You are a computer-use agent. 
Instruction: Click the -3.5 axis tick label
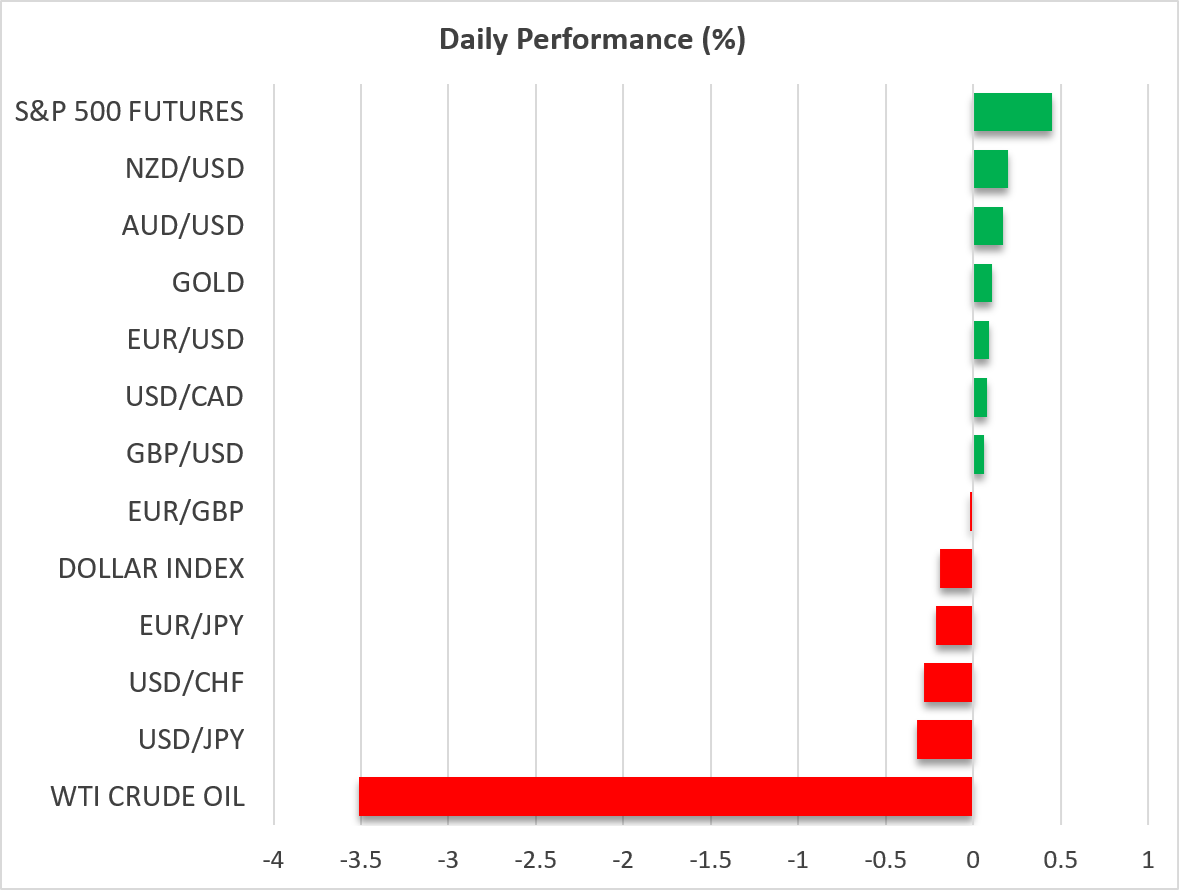tap(360, 861)
